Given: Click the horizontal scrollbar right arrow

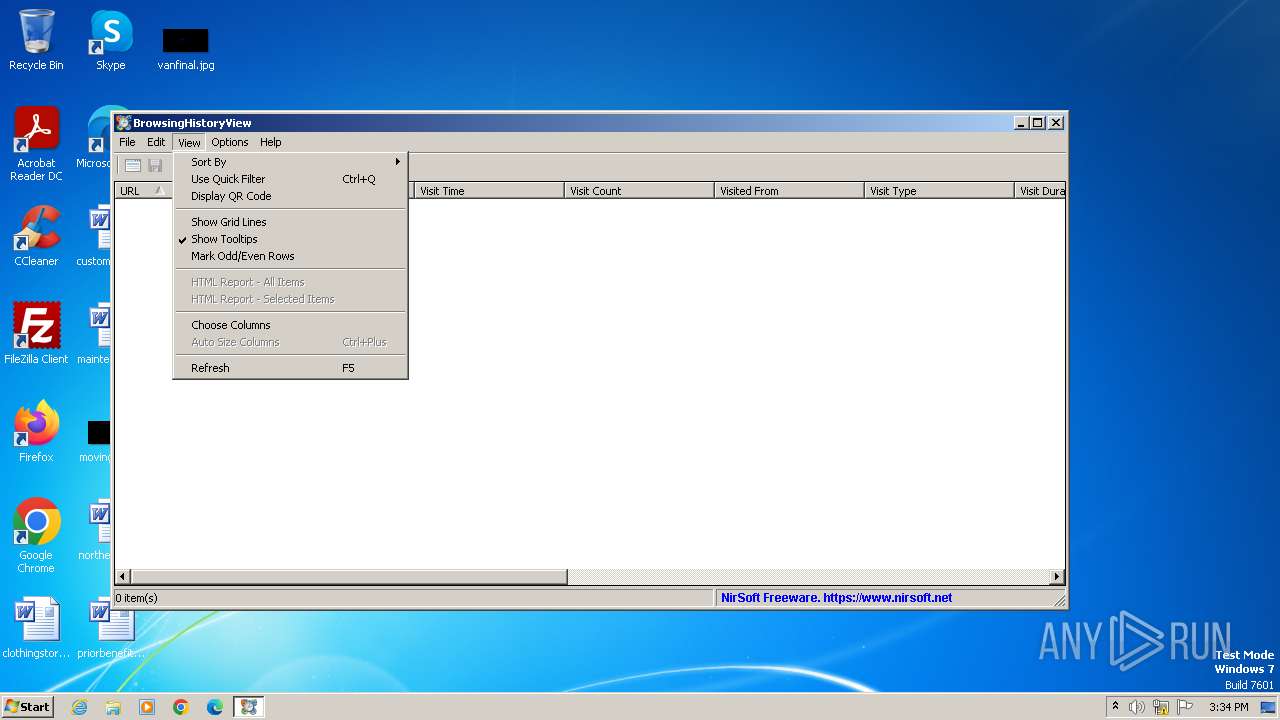Looking at the screenshot, I should pyautogui.click(x=1057, y=577).
